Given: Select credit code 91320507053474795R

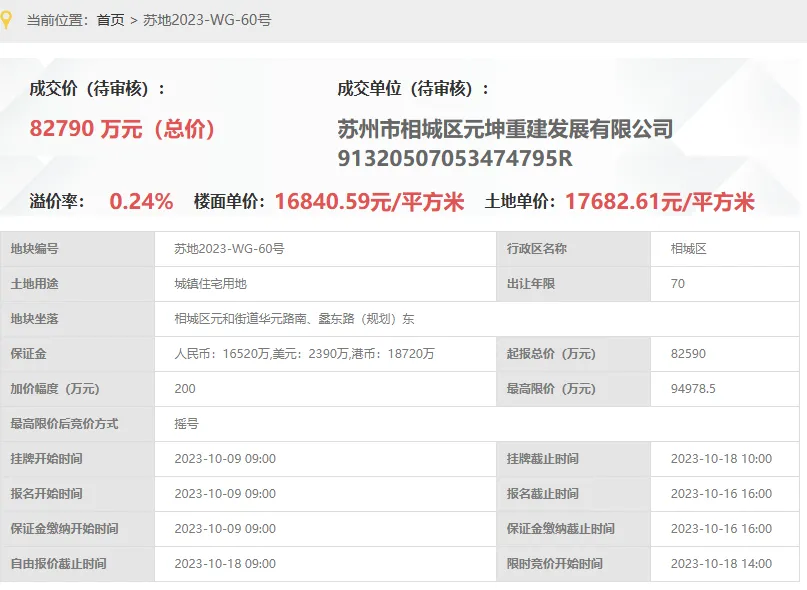Looking at the screenshot, I should point(455,159).
